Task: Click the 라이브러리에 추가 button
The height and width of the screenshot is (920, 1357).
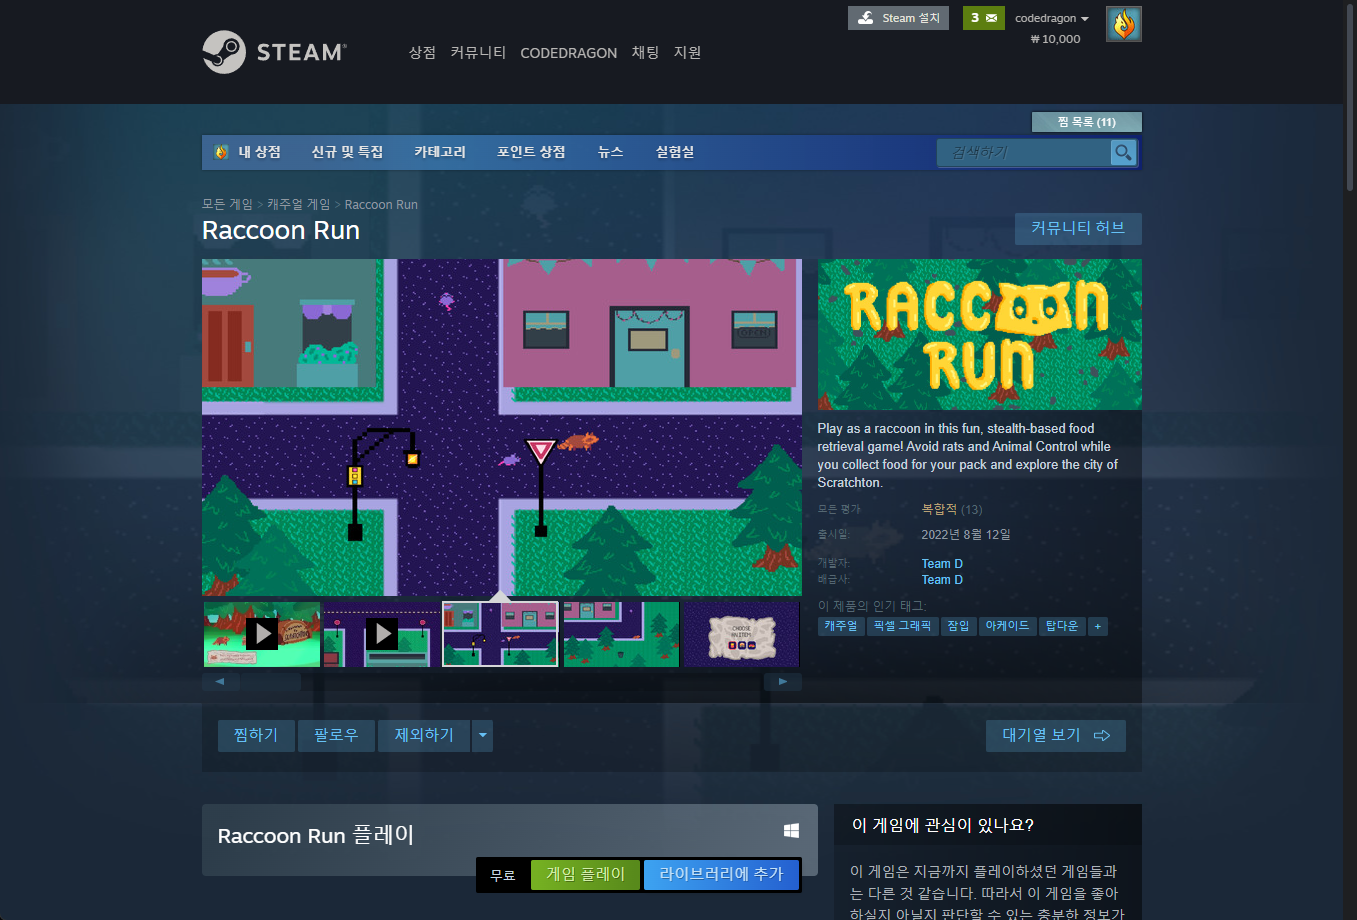Action: click(x=721, y=875)
